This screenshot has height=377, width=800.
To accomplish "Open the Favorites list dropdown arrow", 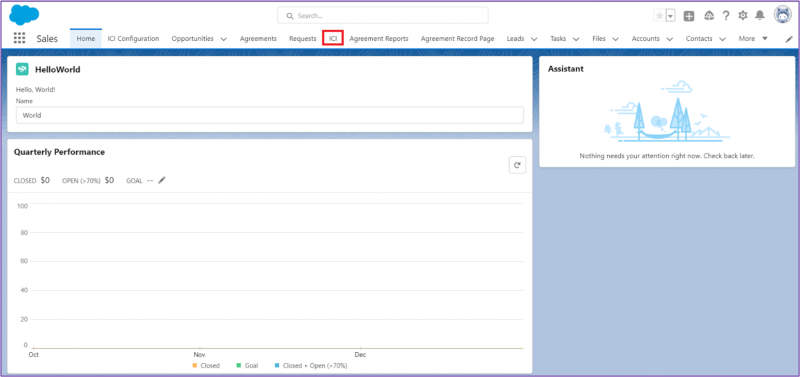I will point(670,16).
